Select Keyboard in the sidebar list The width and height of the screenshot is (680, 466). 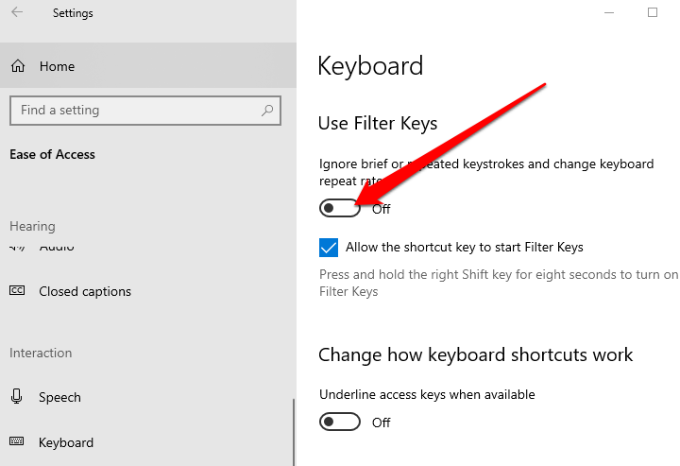[66, 442]
